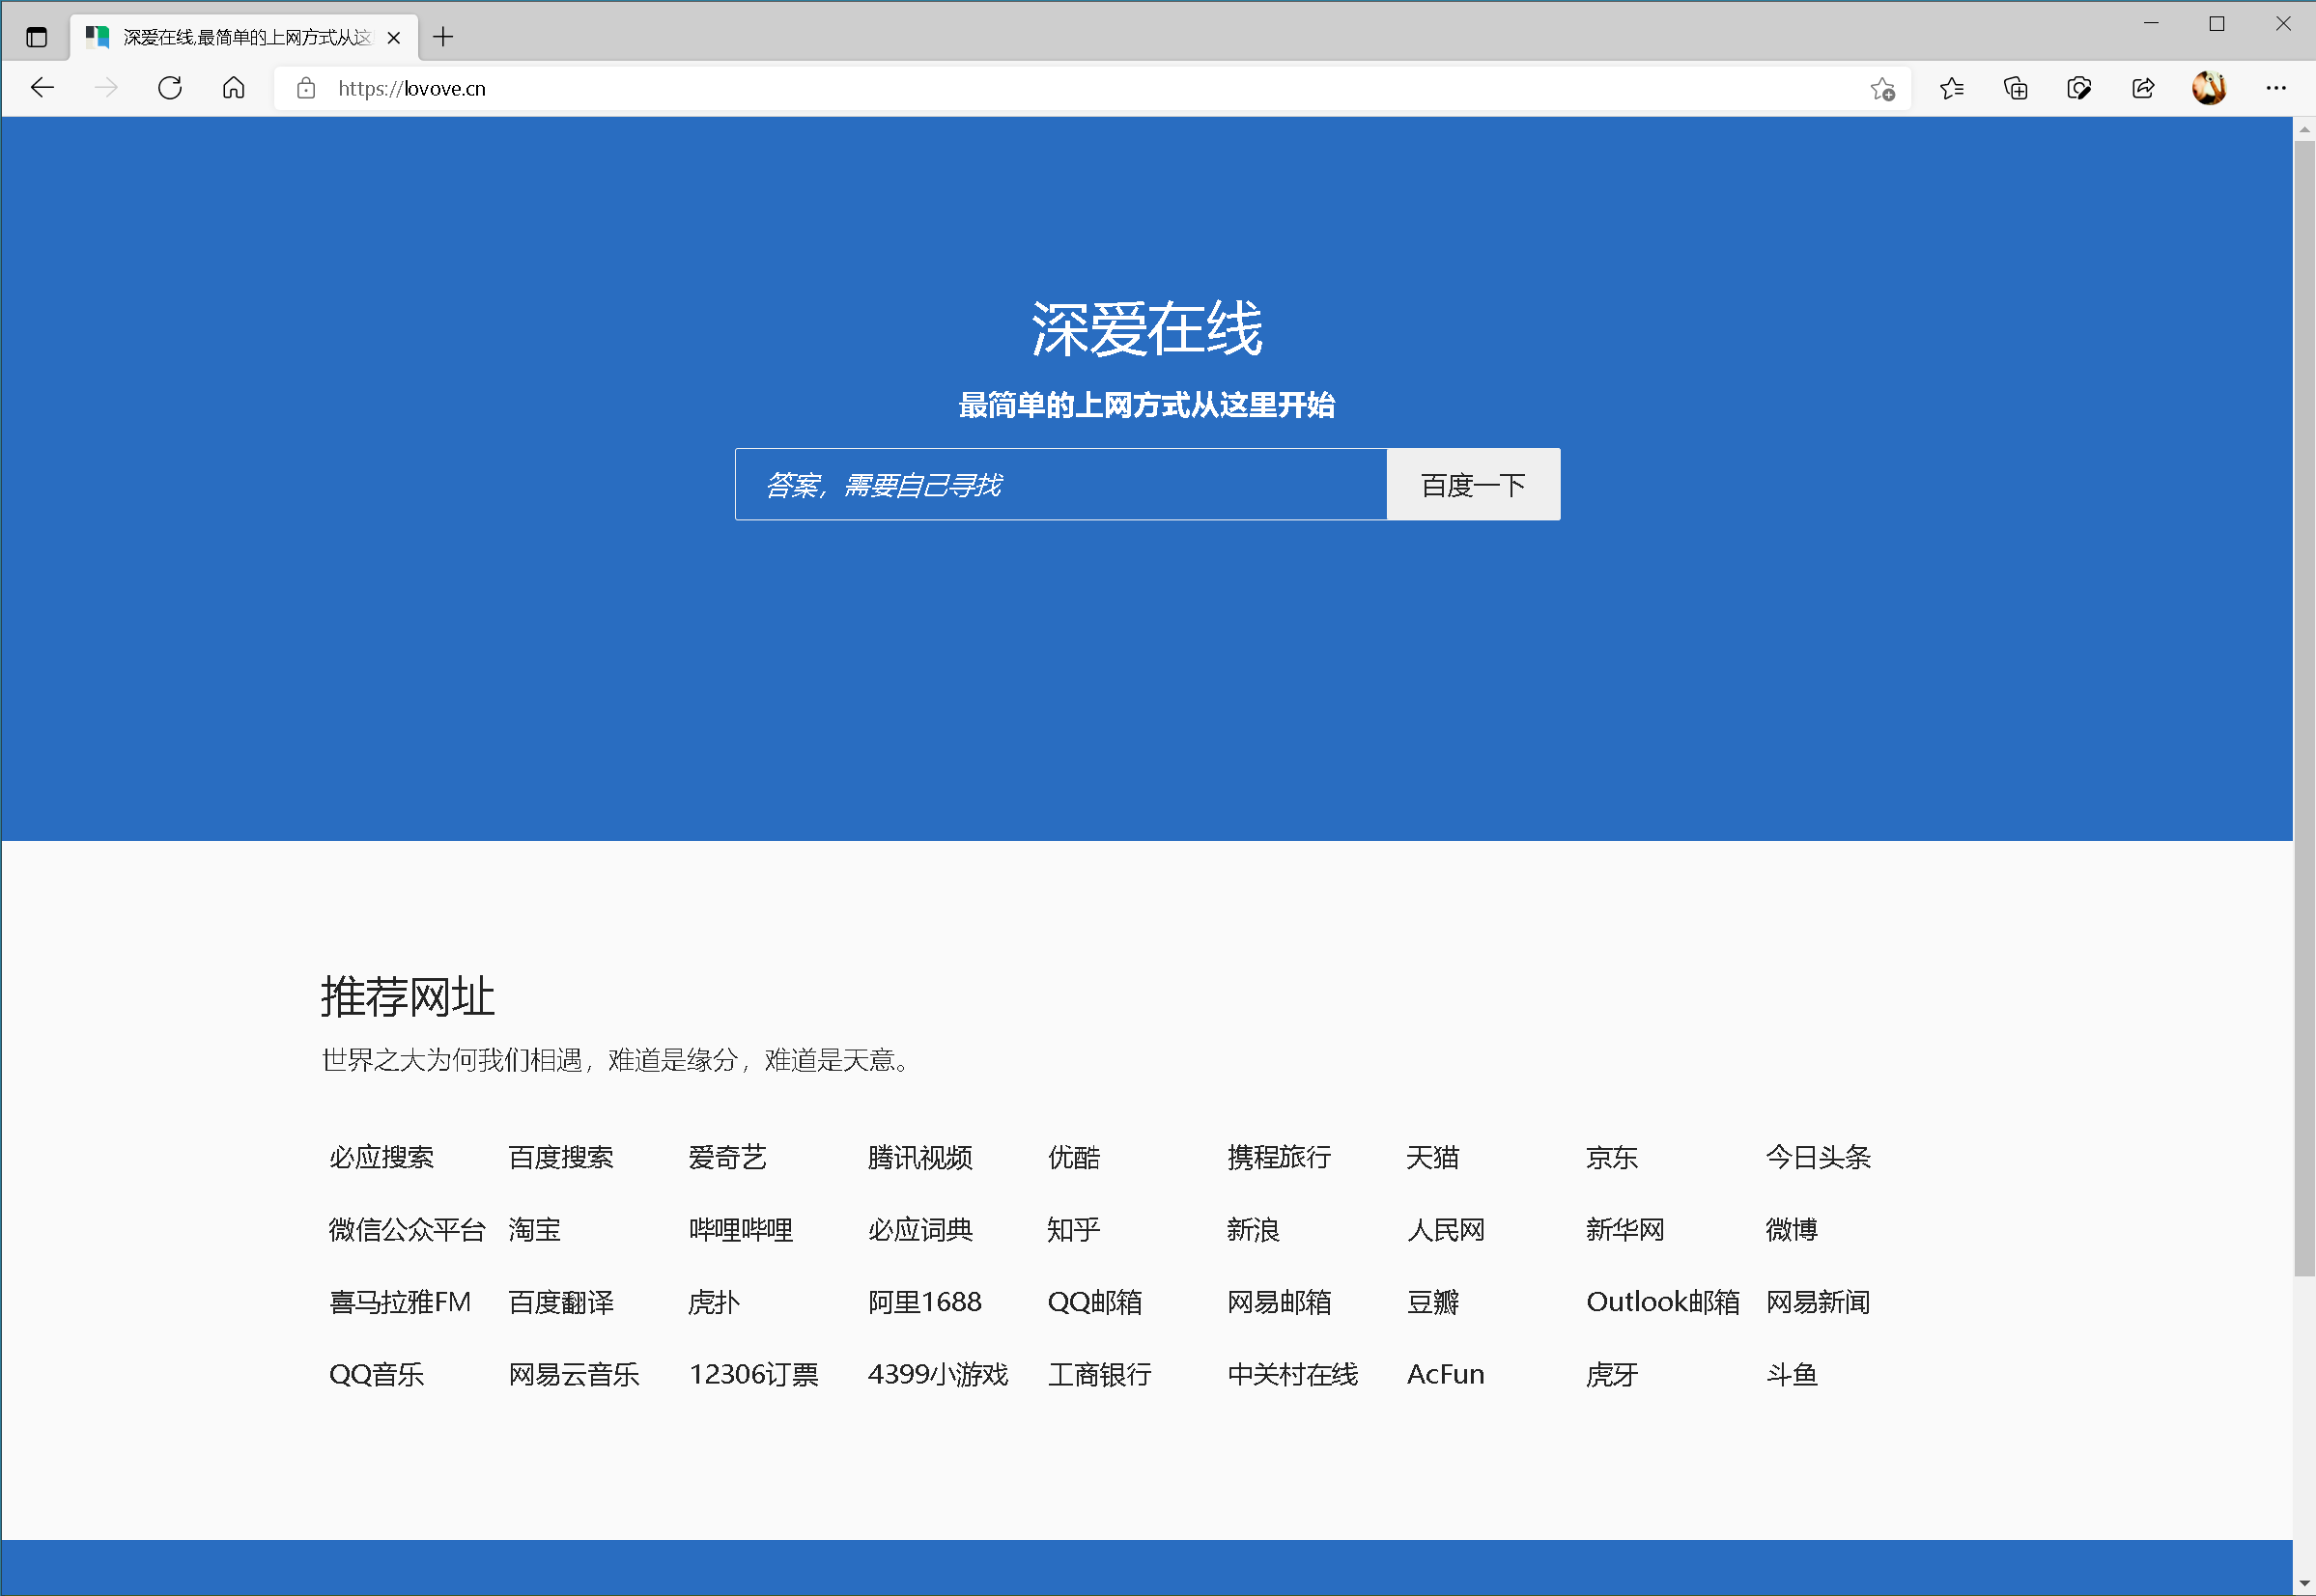Visit the 虎牙 link
The width and height of the screenshot is (2316, 1596).
1611,1374
